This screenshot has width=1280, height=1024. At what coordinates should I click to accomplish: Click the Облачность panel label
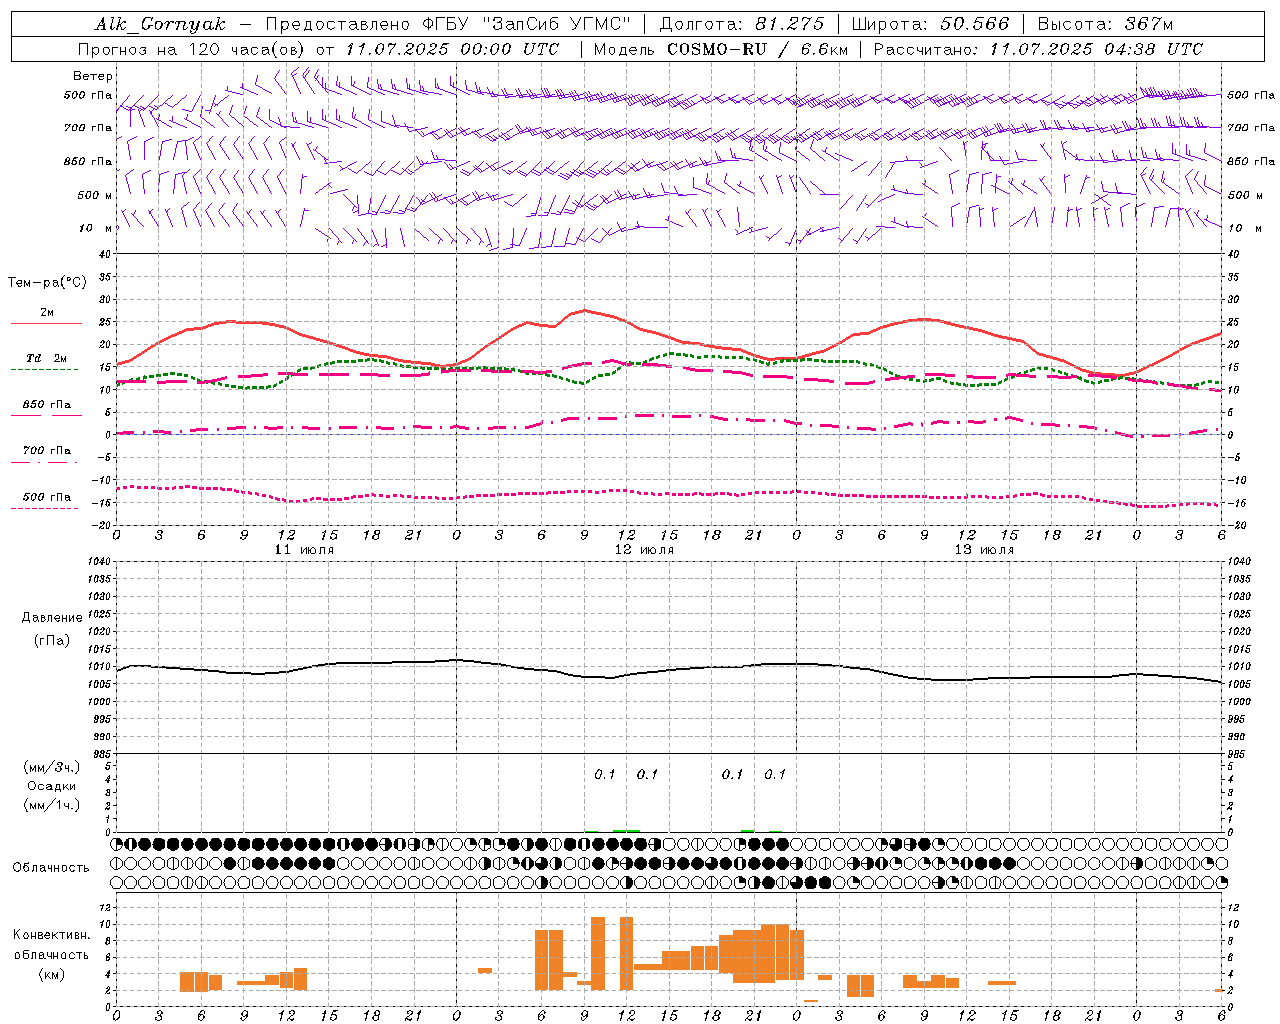[x=51, y=868]
